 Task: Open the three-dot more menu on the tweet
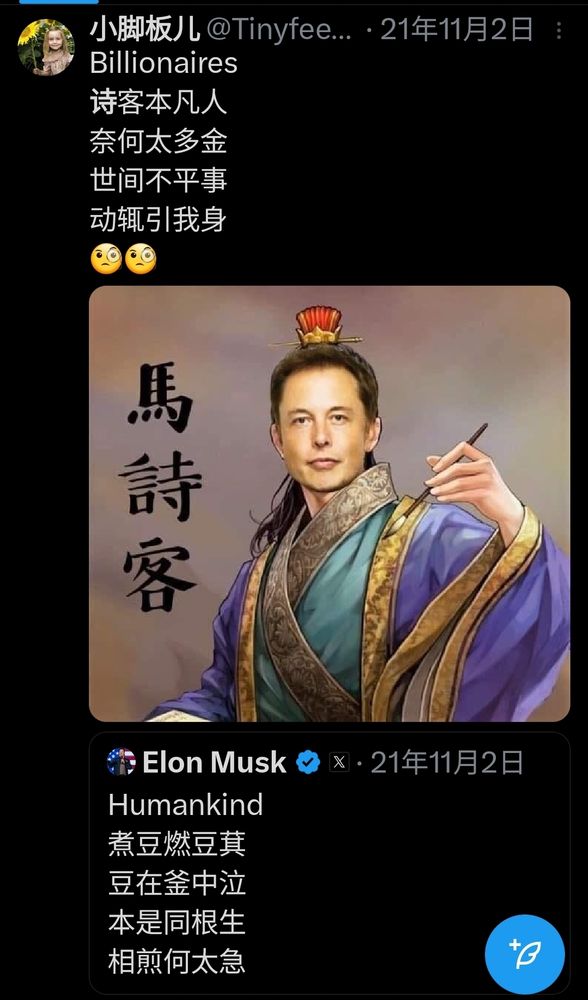559,30
